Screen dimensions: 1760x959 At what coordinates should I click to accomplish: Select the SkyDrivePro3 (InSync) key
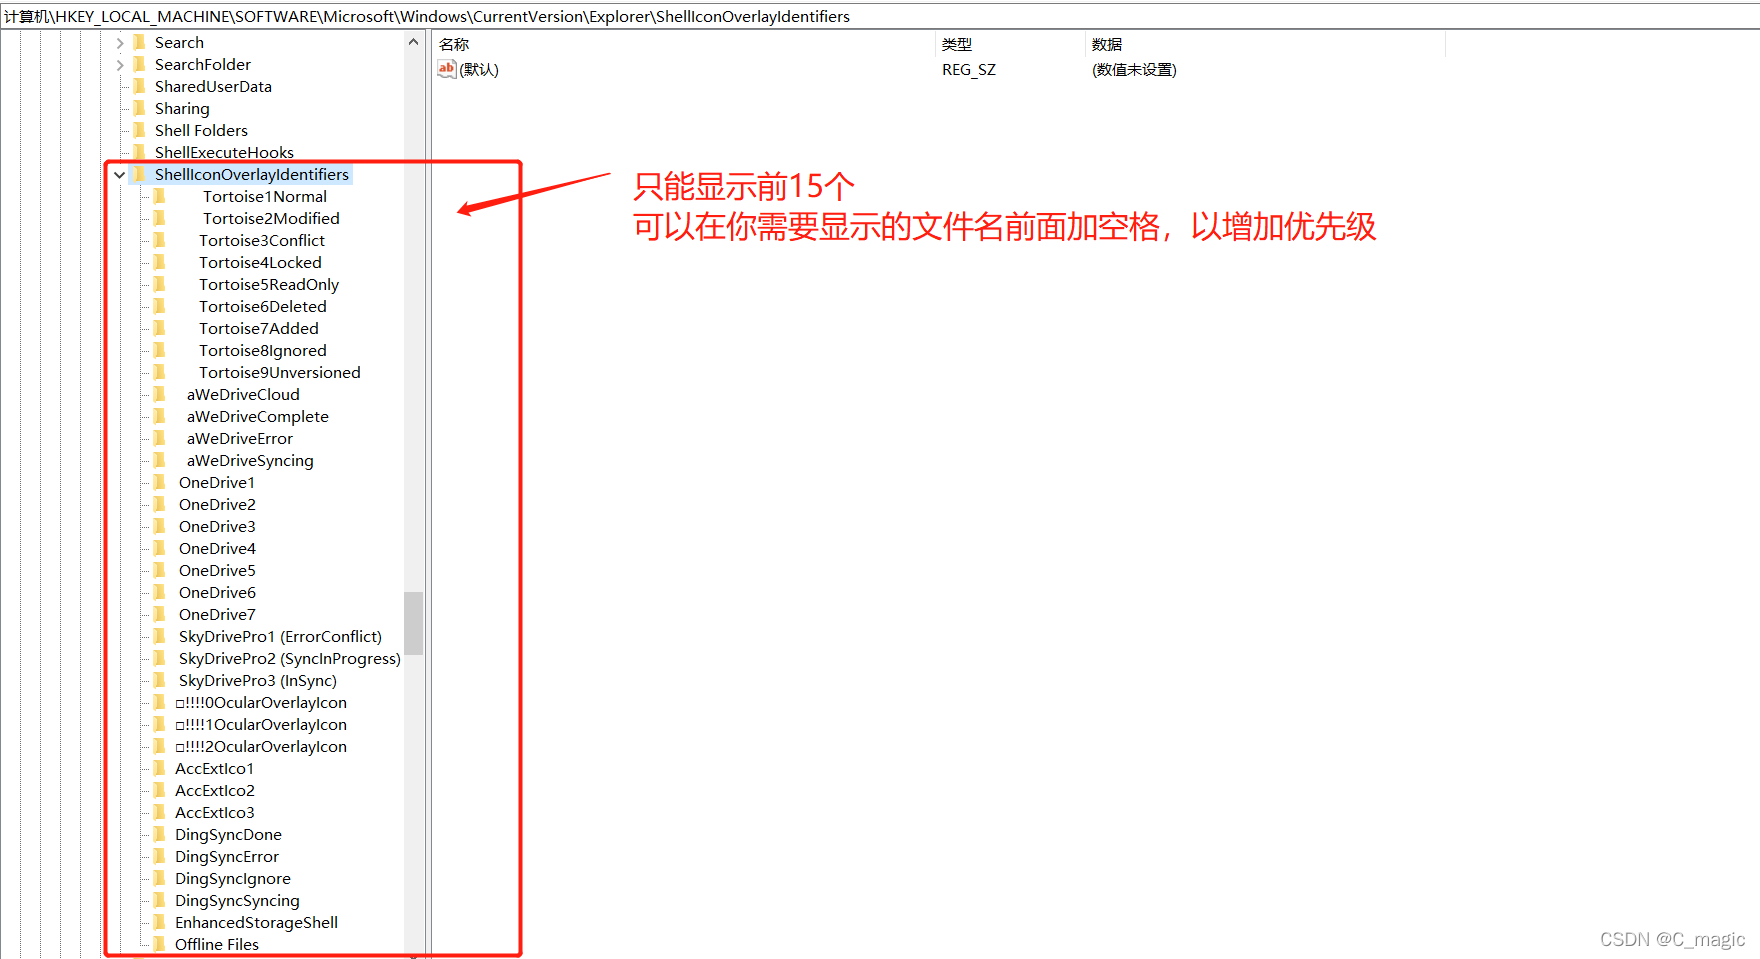(257, 680)
